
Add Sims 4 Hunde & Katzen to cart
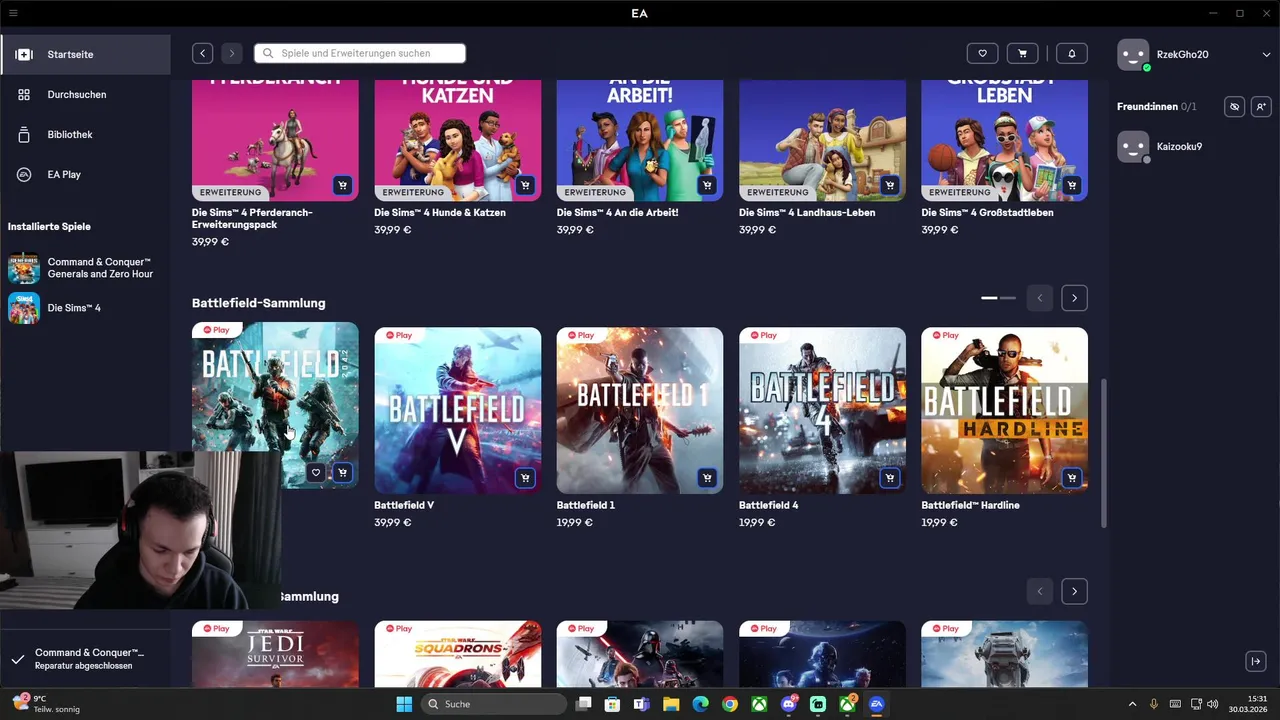pyautogui.click(x=525, y=186)
